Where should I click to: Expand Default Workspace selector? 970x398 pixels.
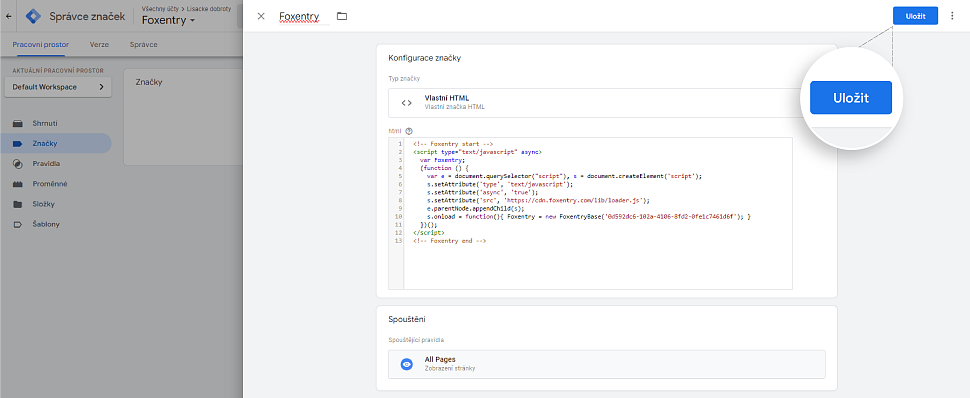pos(58,87)
